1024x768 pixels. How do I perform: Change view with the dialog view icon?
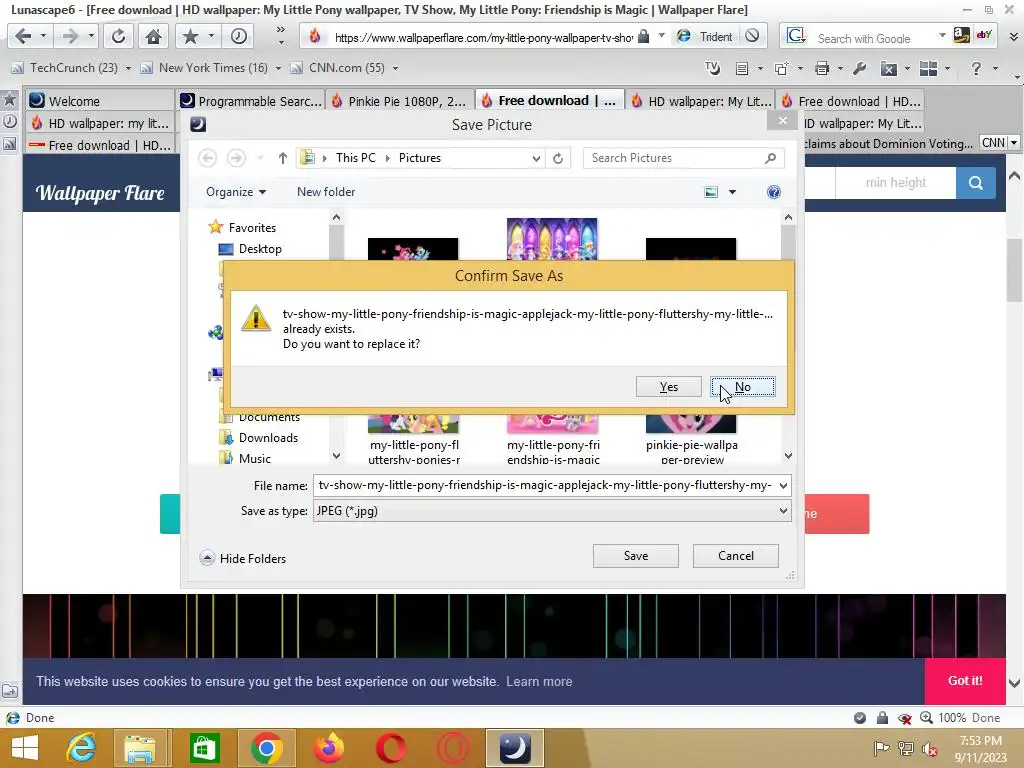click(x=711, y=192)
